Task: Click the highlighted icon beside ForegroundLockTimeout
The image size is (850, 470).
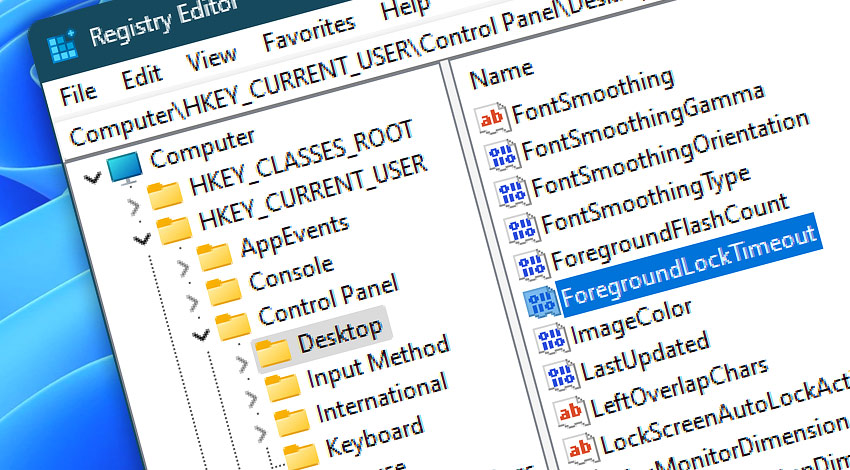Action: [541, 304]
